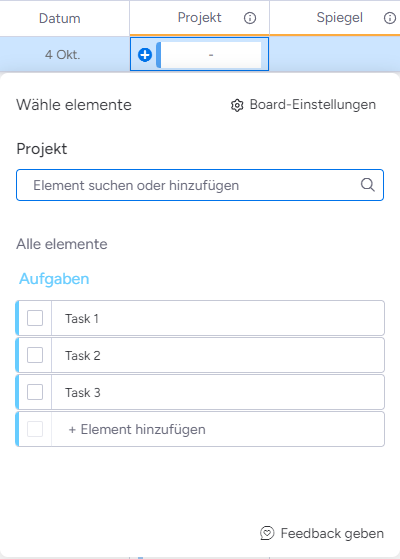
Task: Select the 4 Okt. date cell
Action: 63,55
